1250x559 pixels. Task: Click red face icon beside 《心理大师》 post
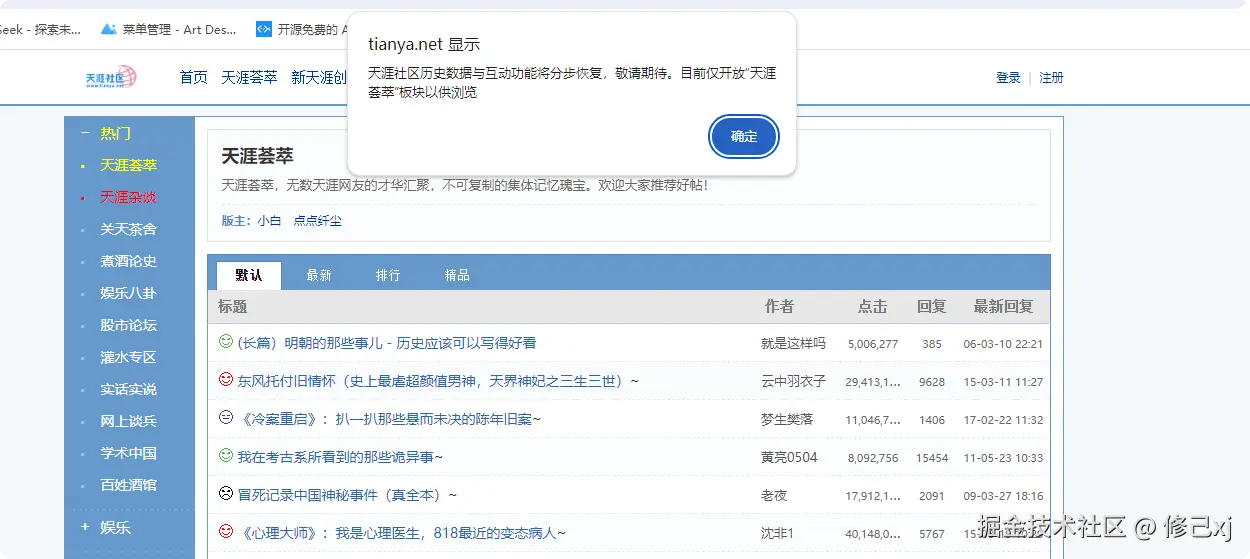(226, 532)
